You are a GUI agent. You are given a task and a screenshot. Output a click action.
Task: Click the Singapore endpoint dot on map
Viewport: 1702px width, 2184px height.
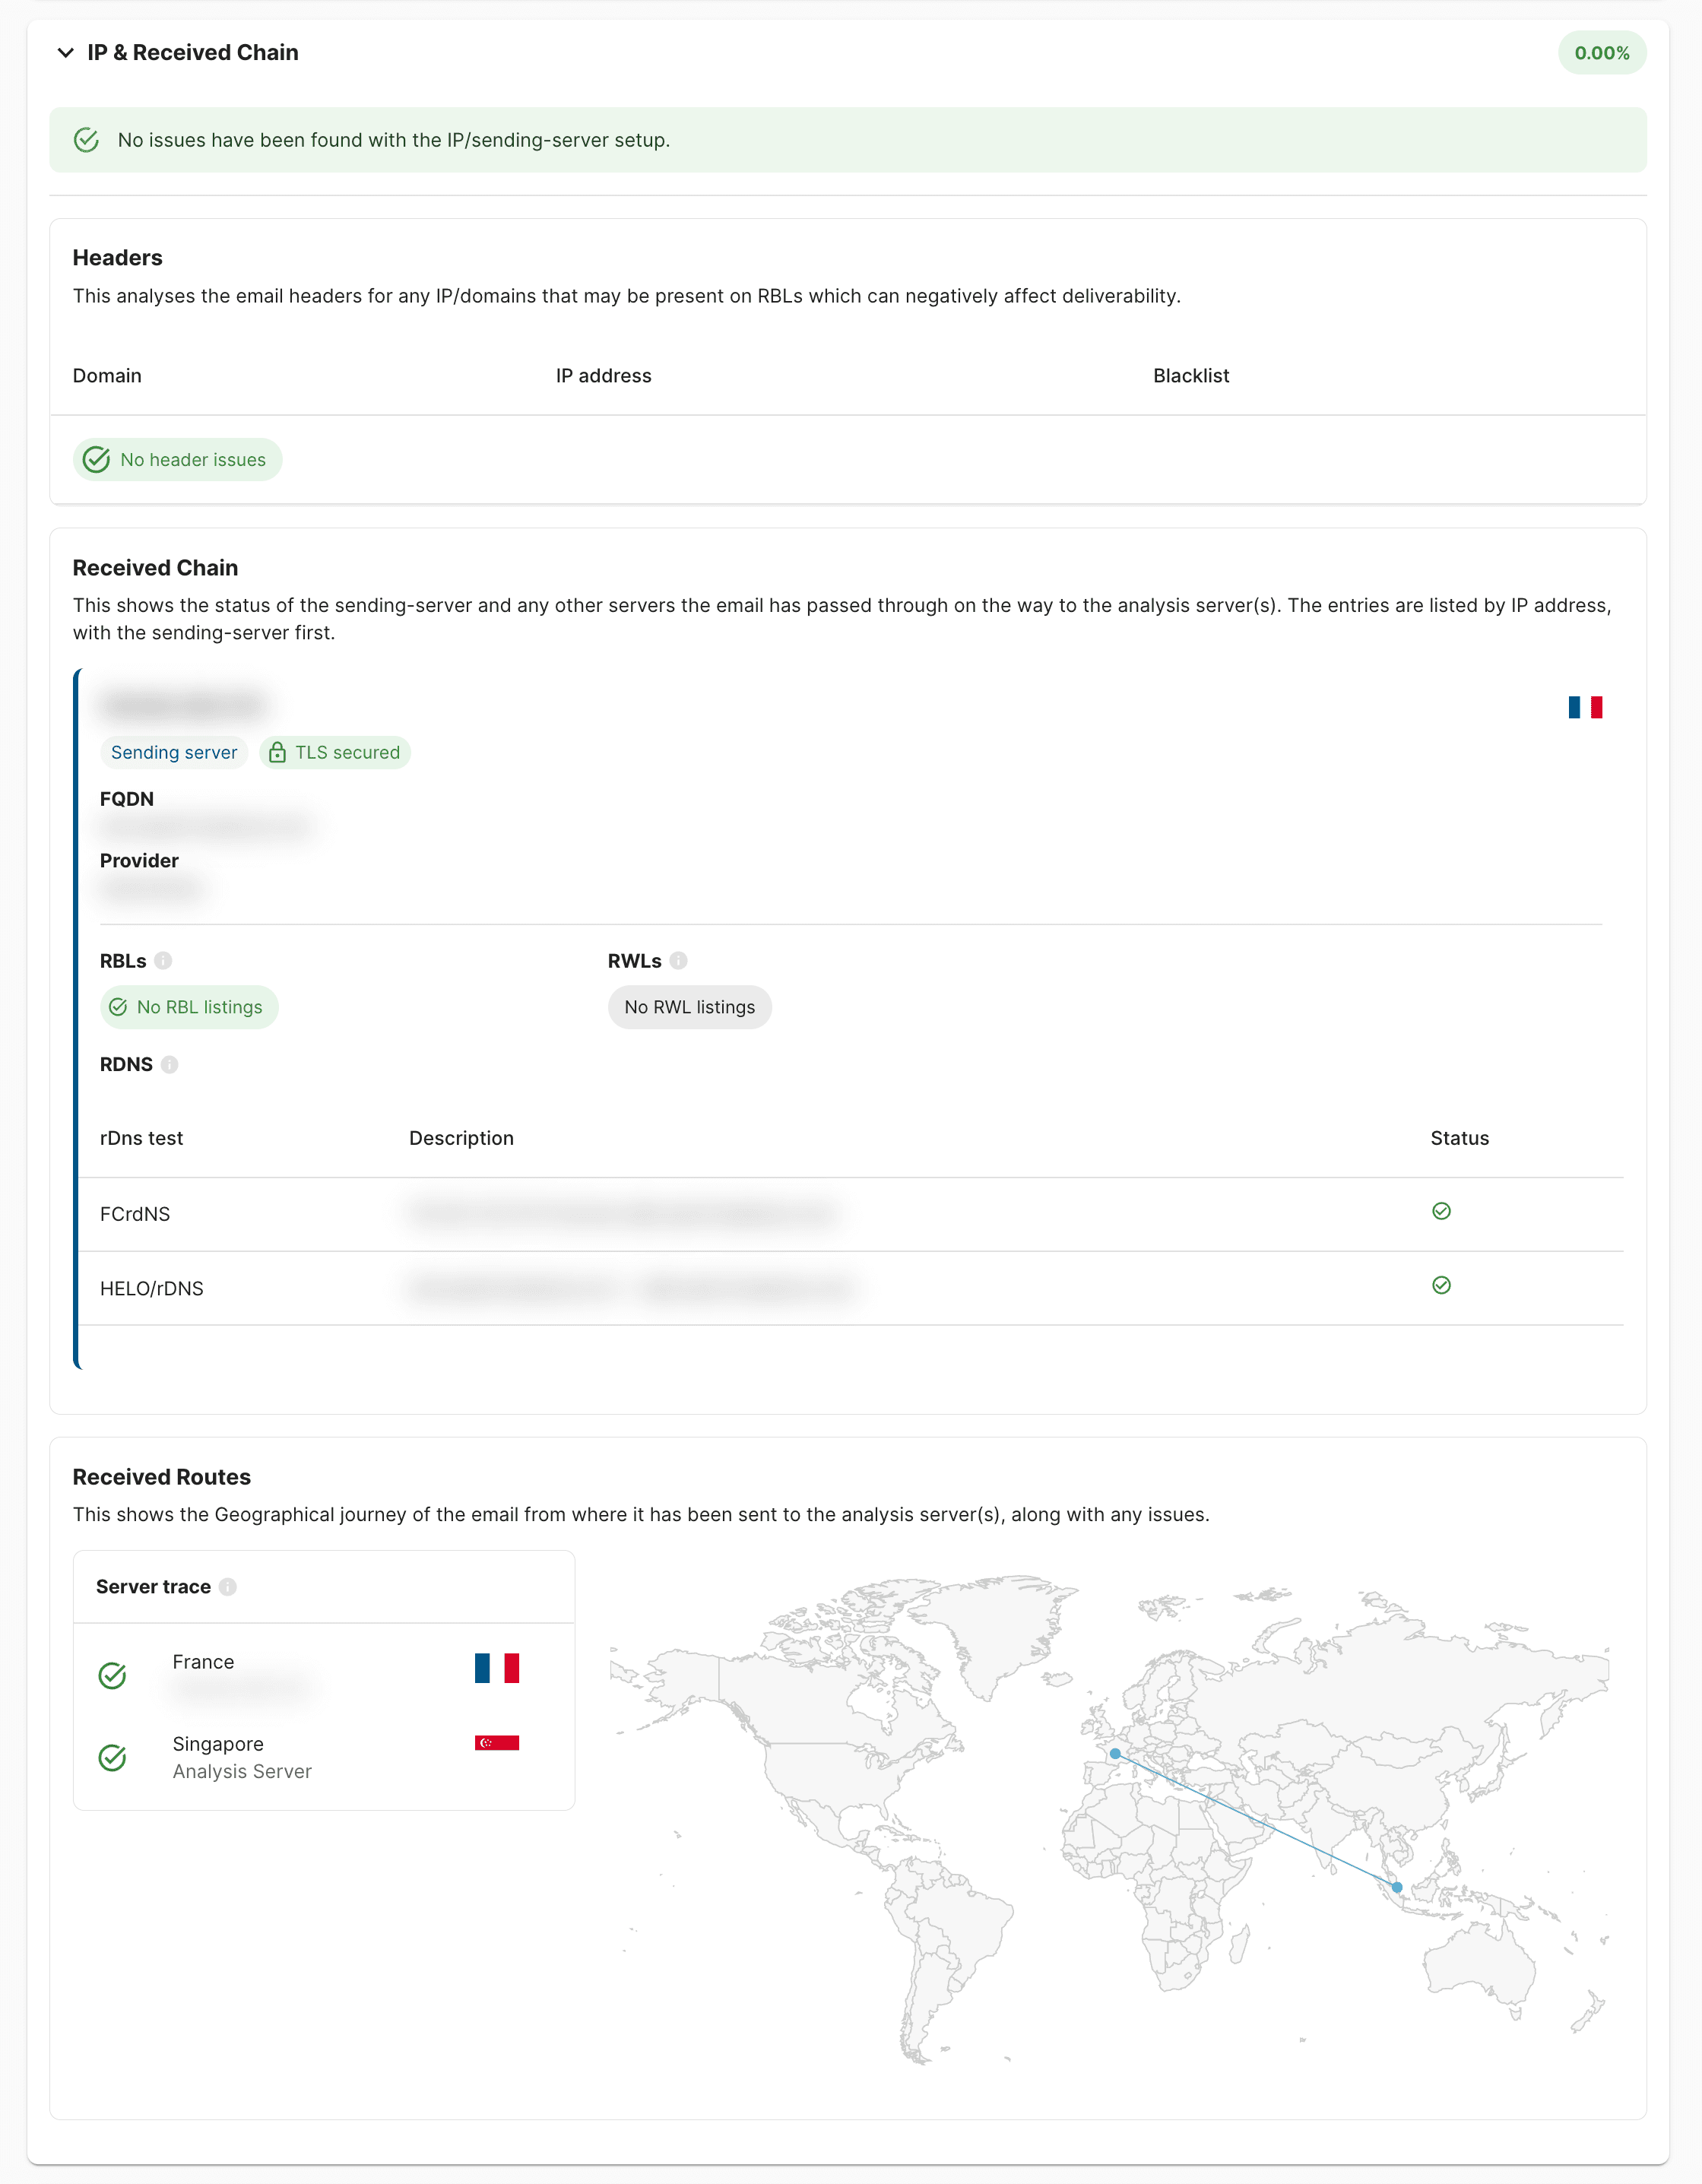tap(1397, 1888)
